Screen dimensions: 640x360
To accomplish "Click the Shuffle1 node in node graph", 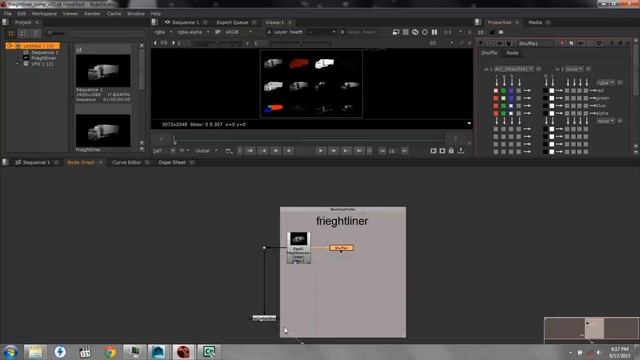I will coord(341,248).
